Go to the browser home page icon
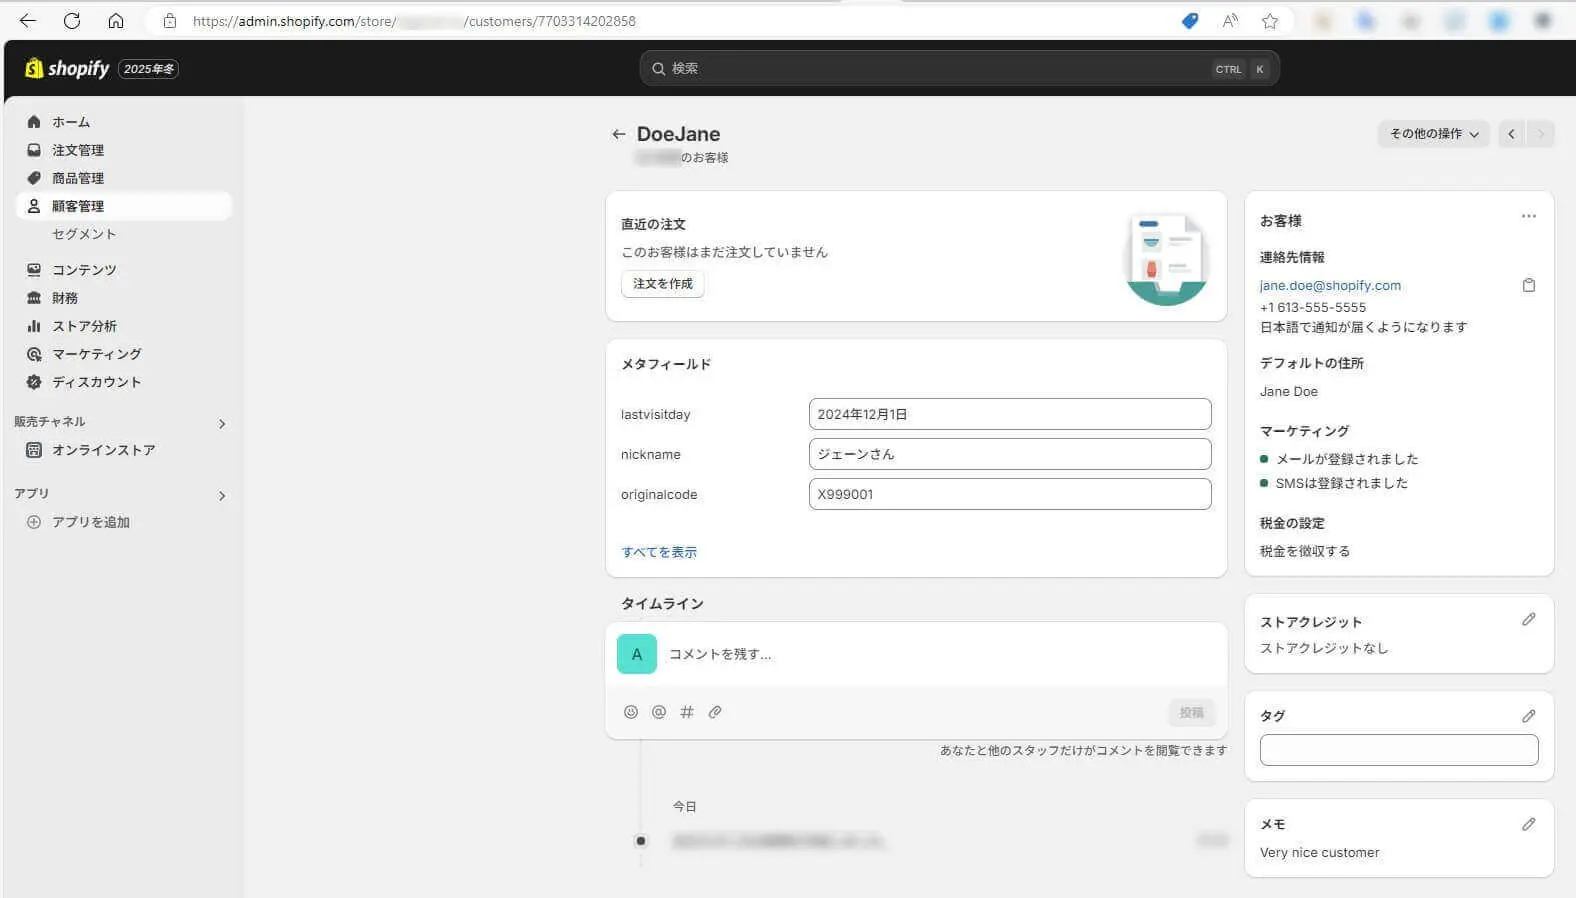 pos(116,20)
